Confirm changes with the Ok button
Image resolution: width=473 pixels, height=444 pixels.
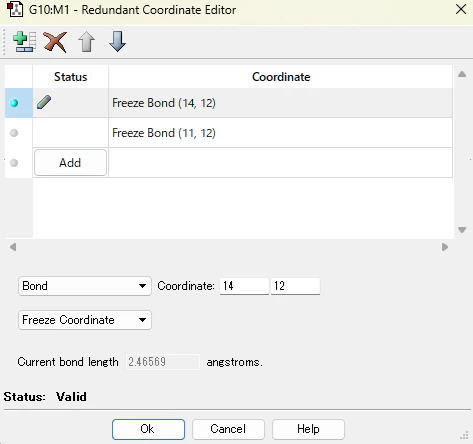[x=148, y=429]
